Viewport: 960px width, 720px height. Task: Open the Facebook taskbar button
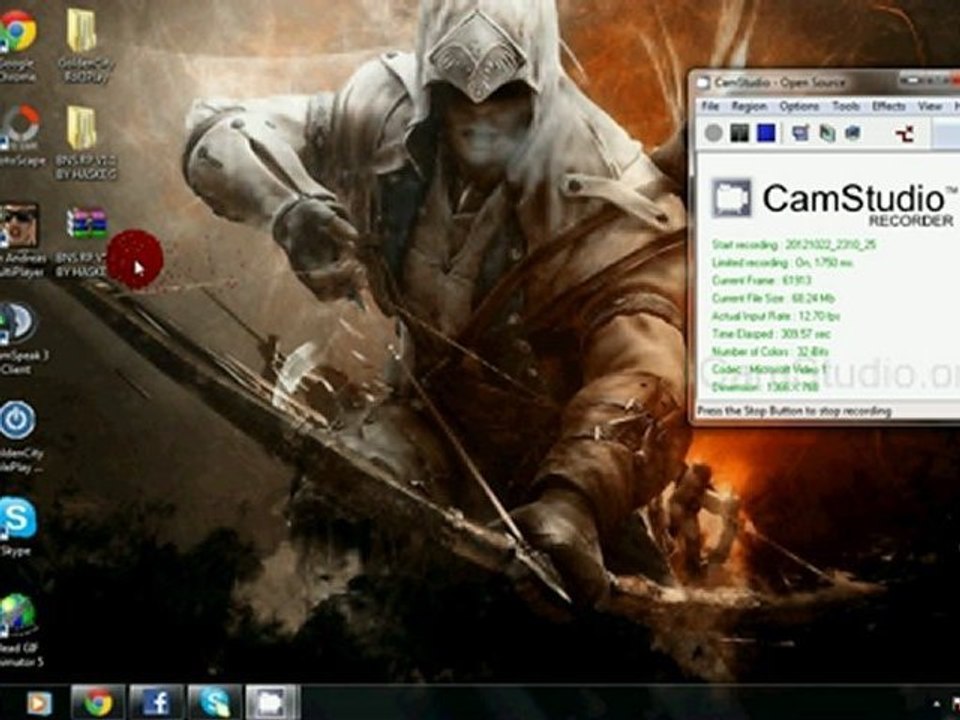click(x=156, y=702)
